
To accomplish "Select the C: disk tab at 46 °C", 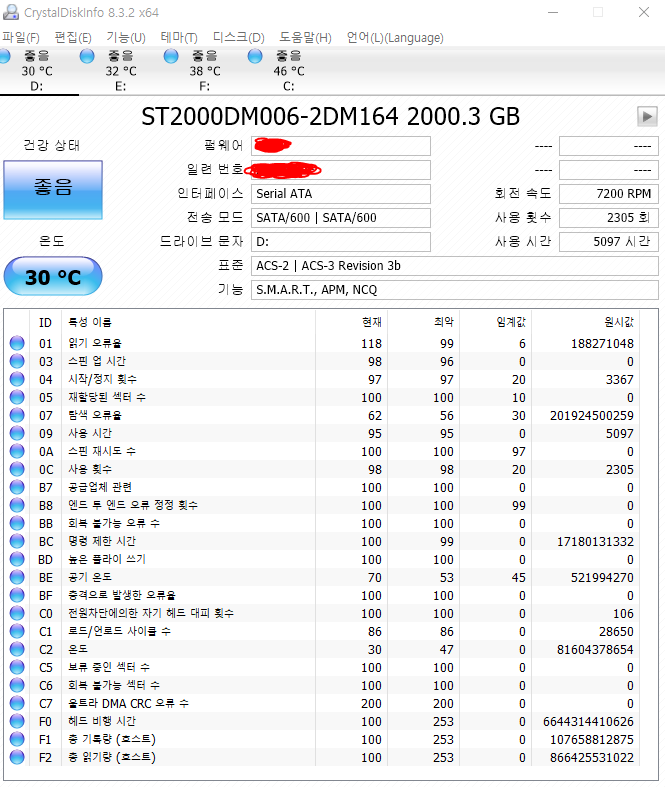I will [x=289, y=71].
